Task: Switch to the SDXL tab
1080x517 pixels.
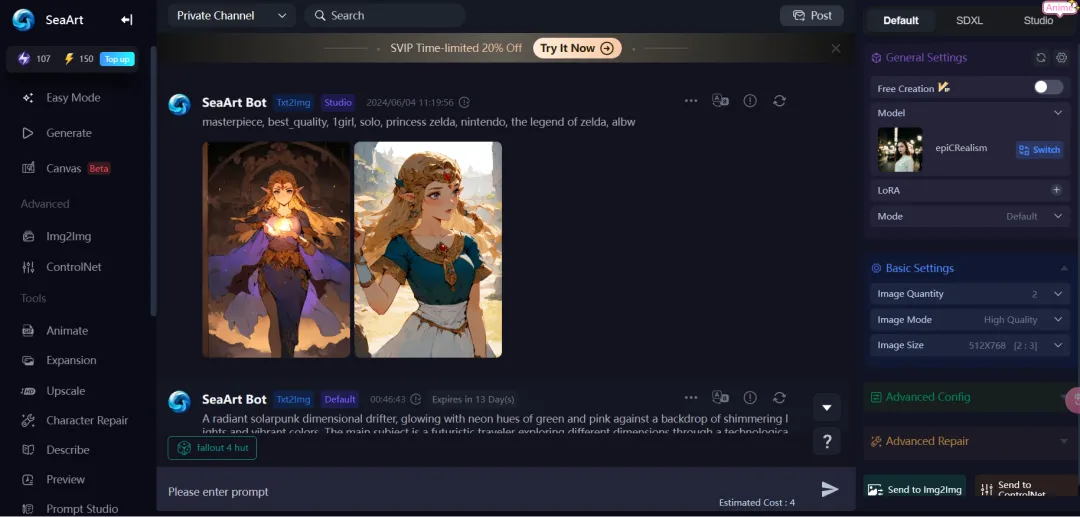Action: click(969, 21)
